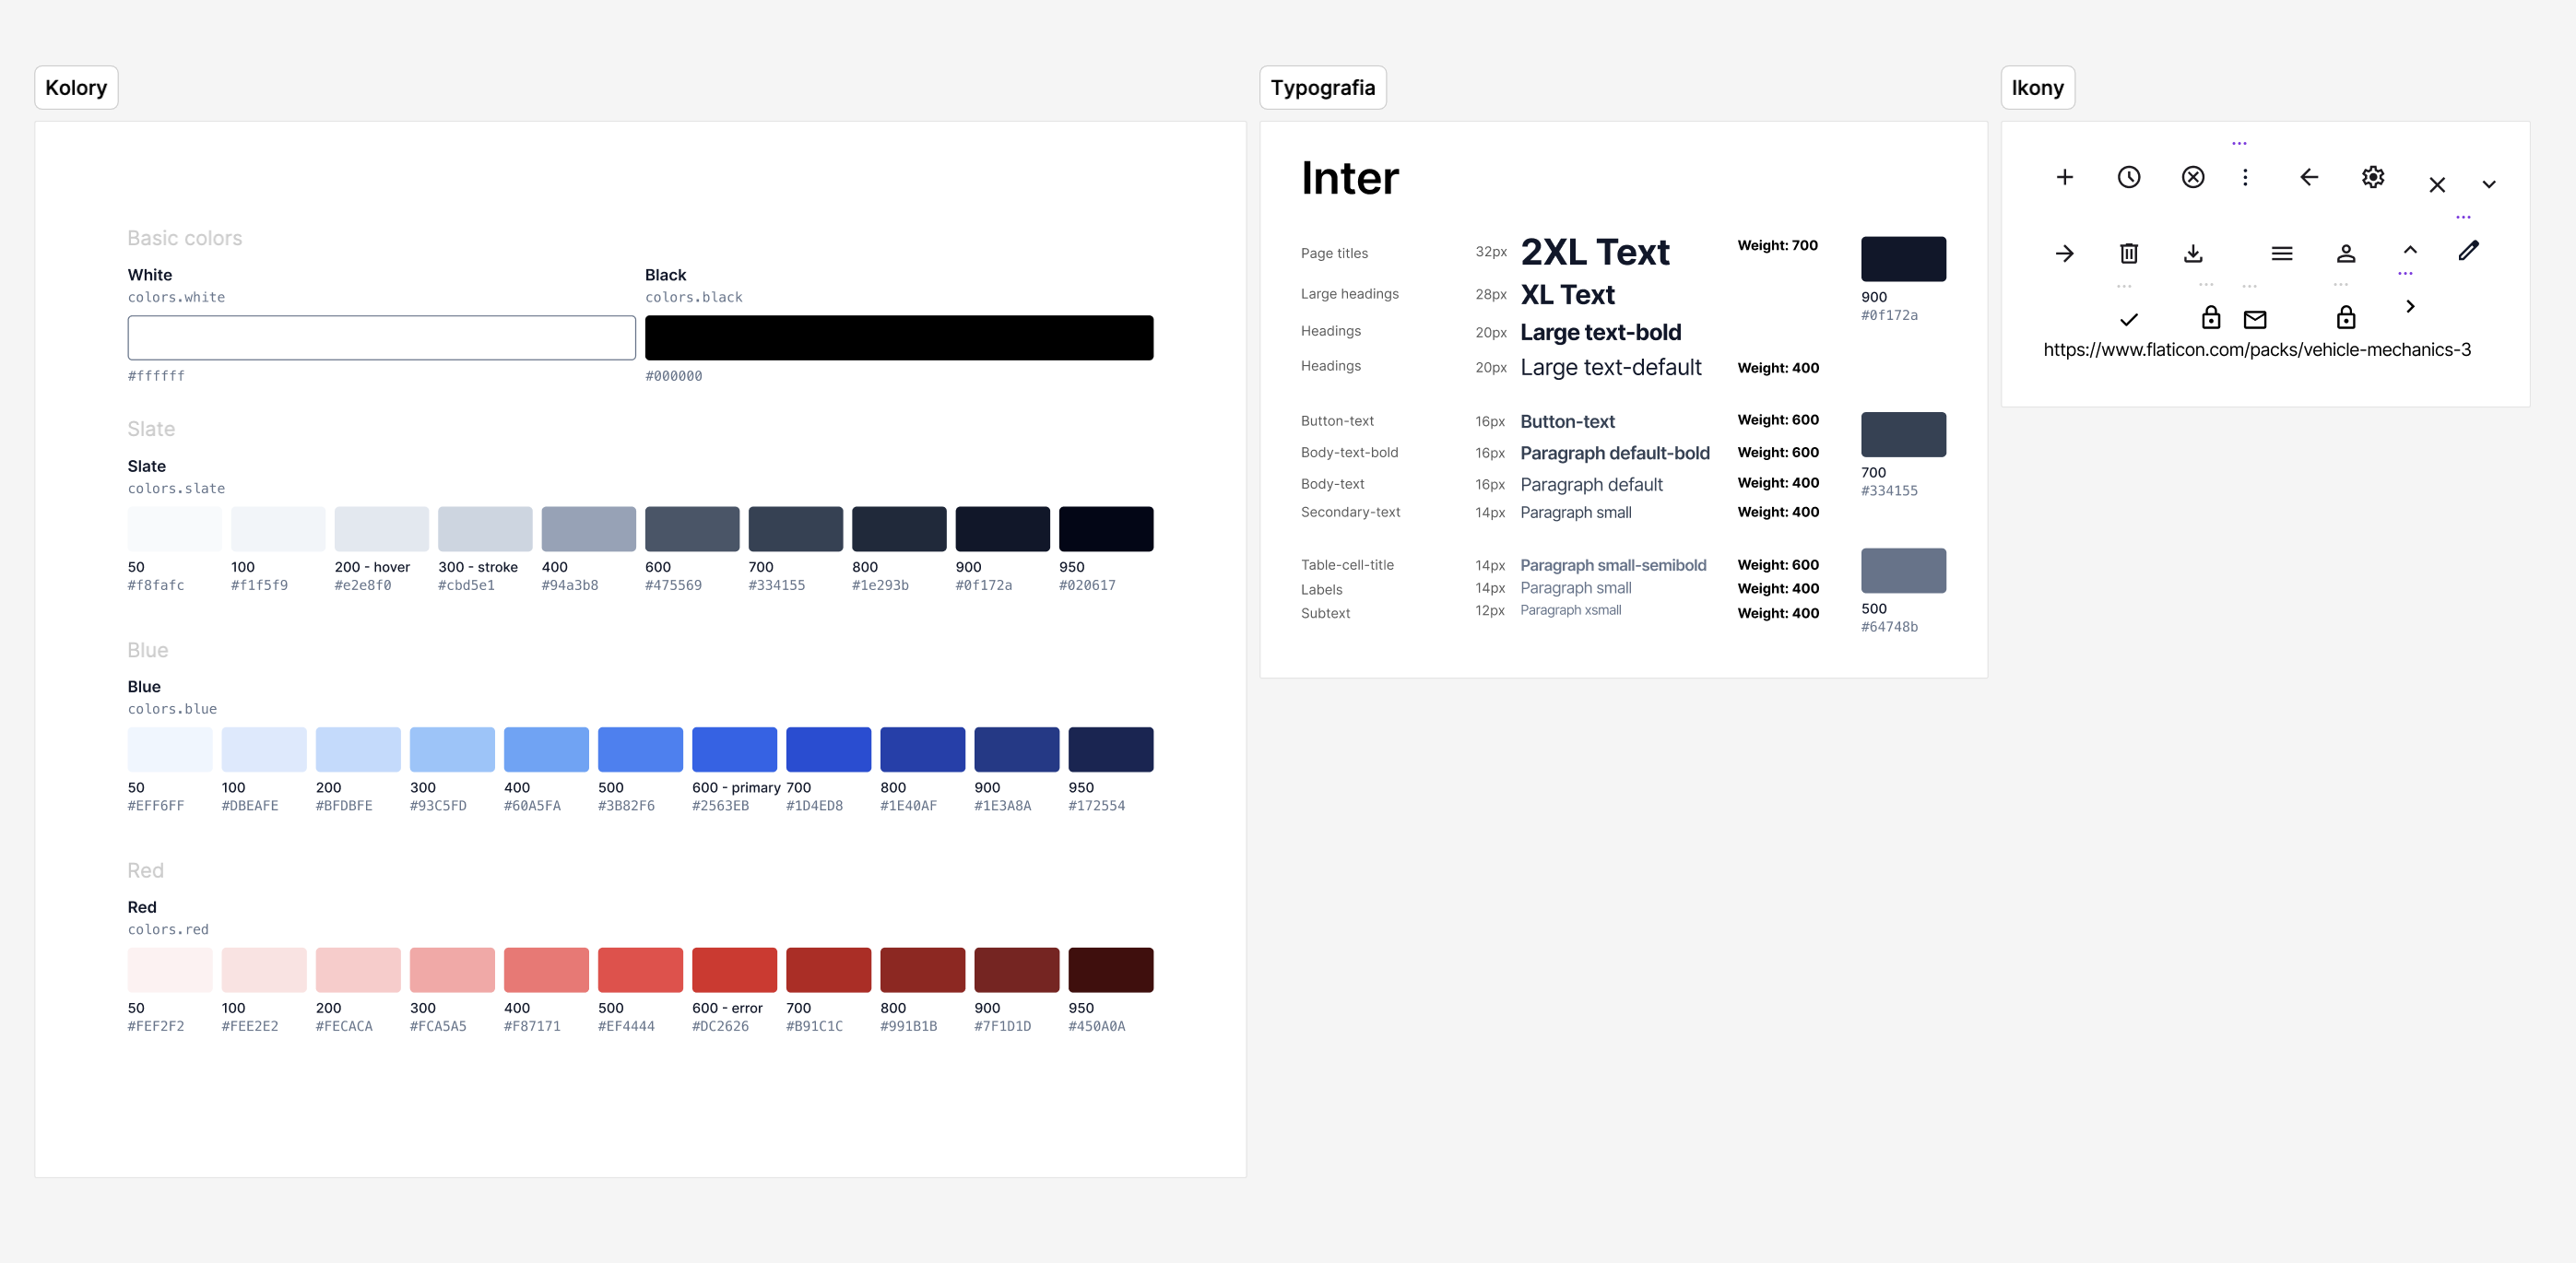Click the chevron up icon
The height and width of the screenshot is (1263, 2576).
(2410, 250)
